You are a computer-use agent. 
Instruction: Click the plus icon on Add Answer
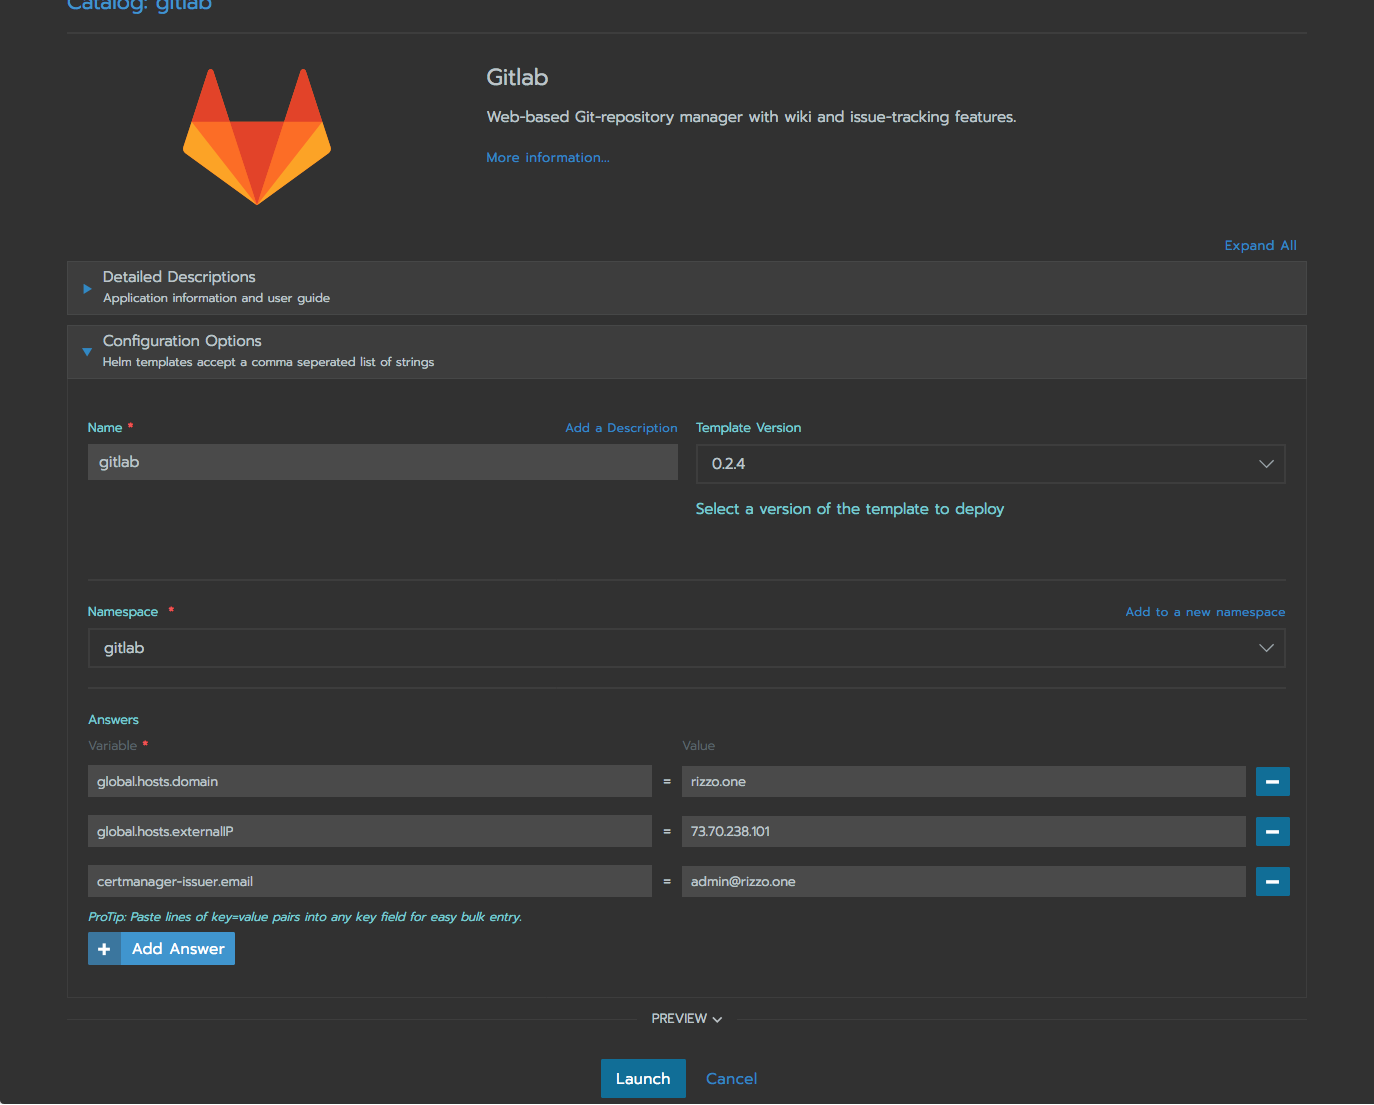(104, 949)
